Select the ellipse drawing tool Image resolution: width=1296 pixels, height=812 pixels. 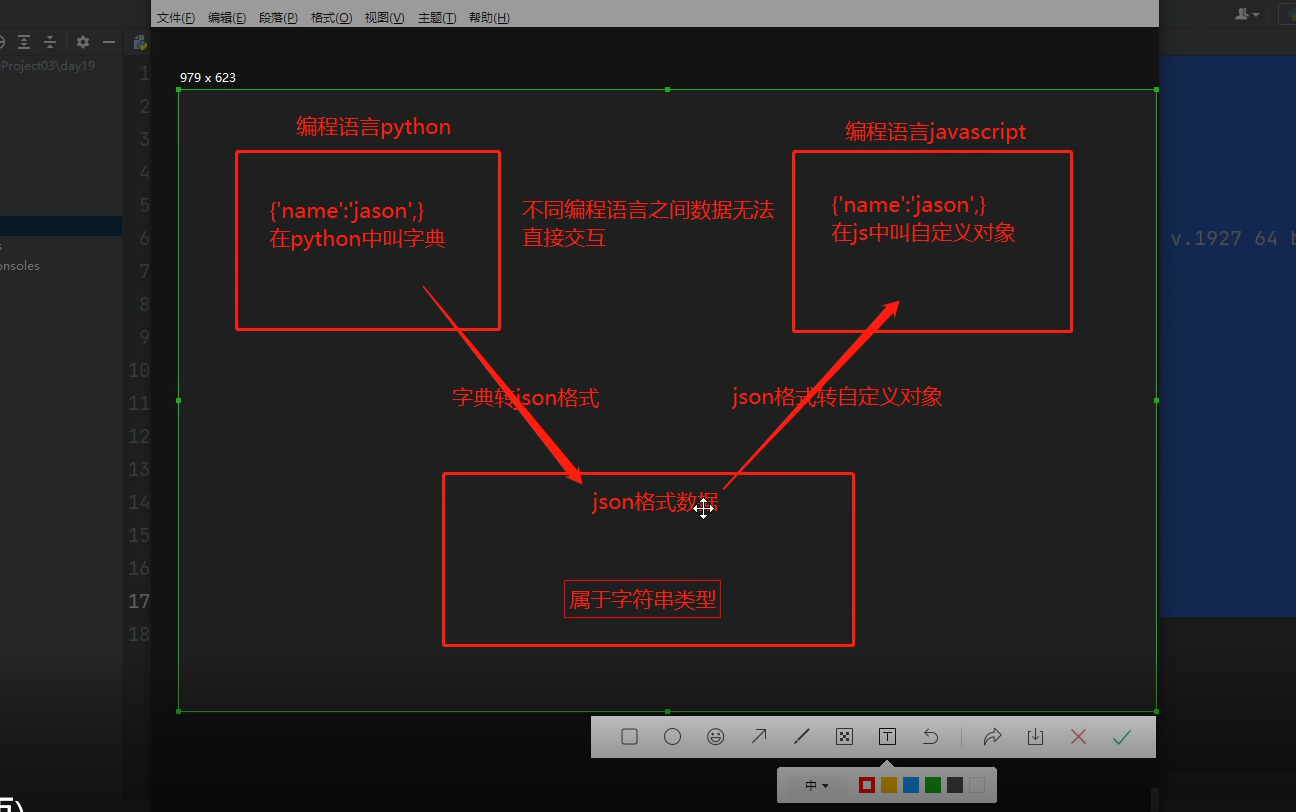click(x=672, y=737)
